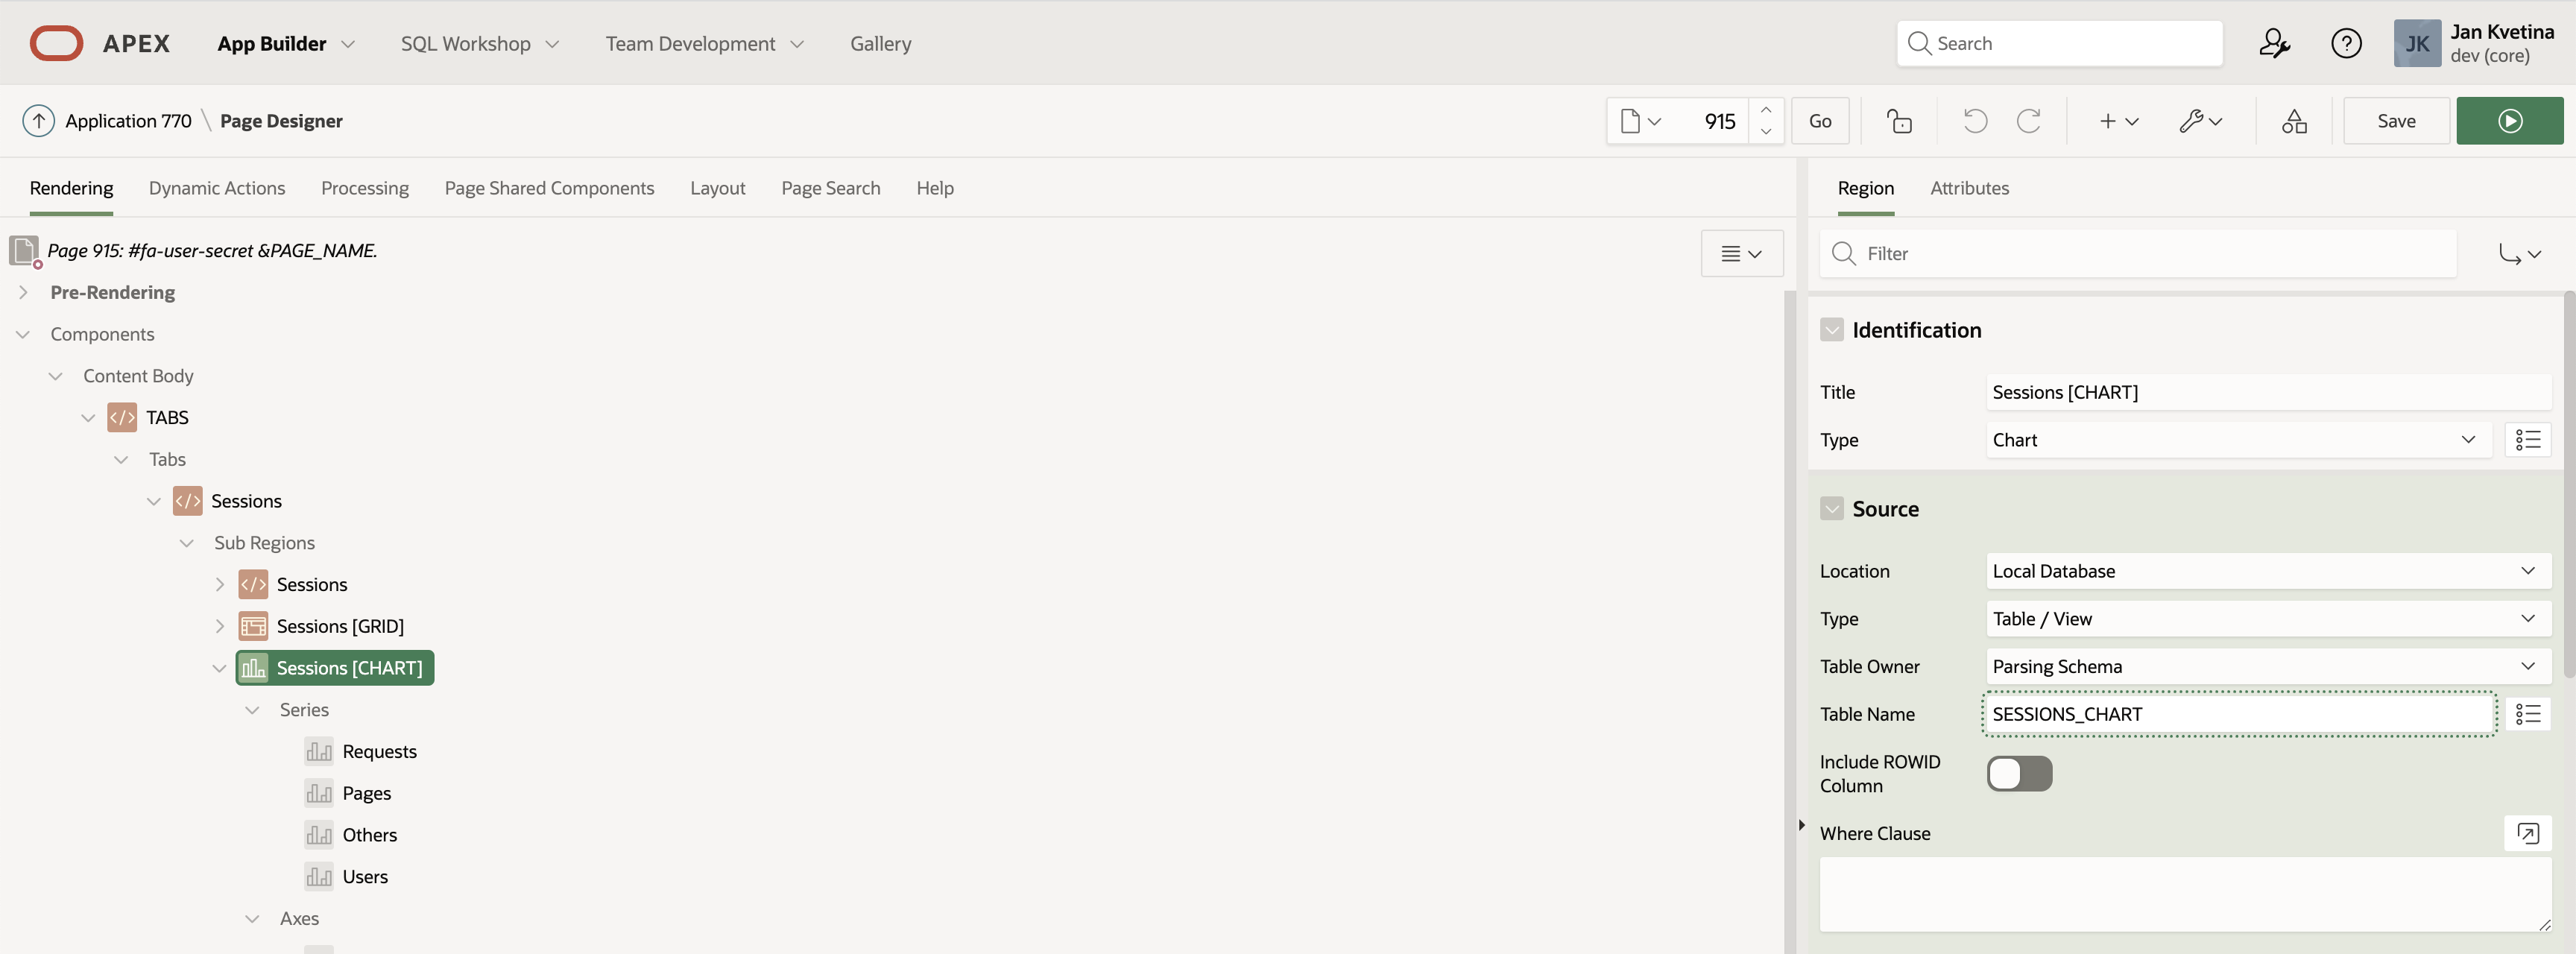Click the Go button
2576x954 pixels.
pos(1819,121)
